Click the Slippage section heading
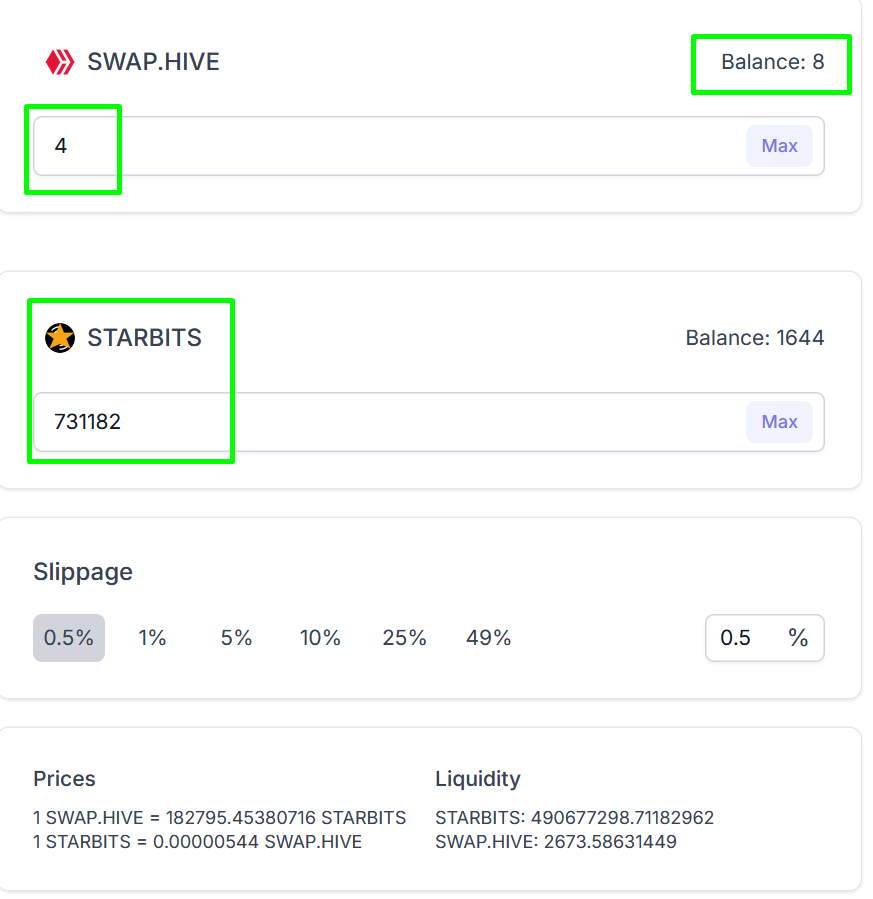873x899 pixels. click(x=83, y=572)
